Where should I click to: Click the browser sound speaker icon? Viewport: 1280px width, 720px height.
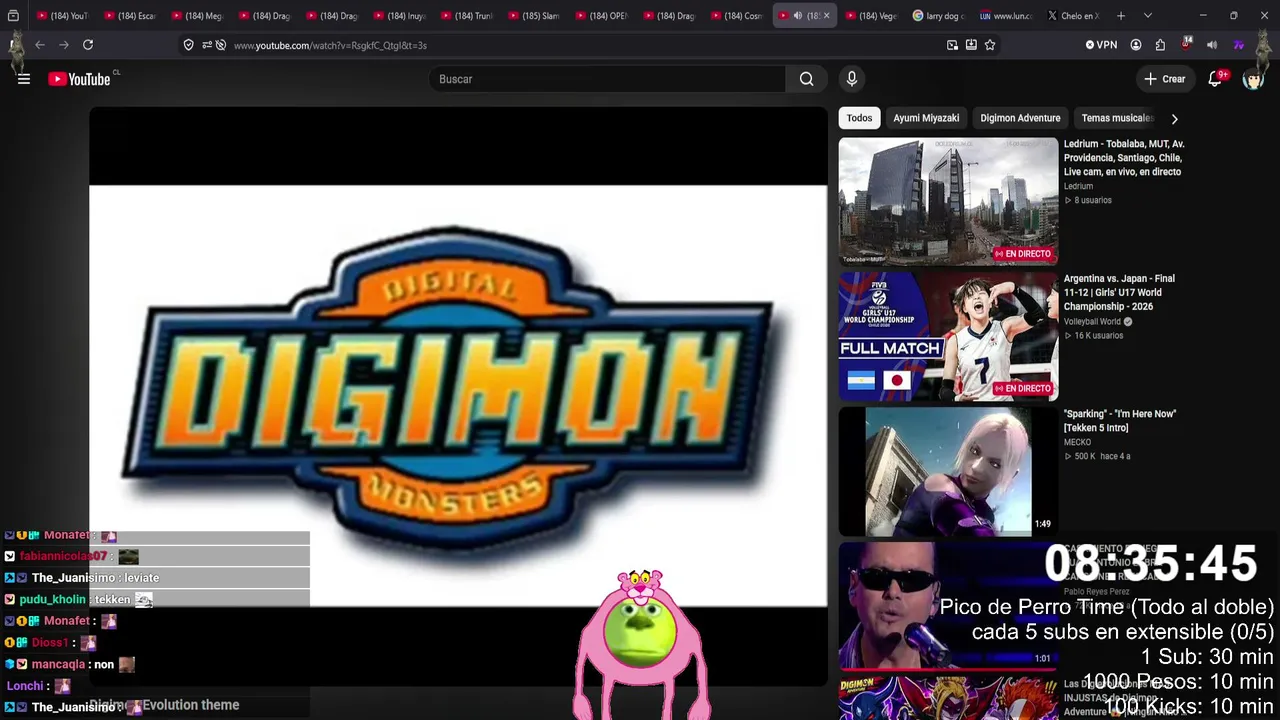1212,45
